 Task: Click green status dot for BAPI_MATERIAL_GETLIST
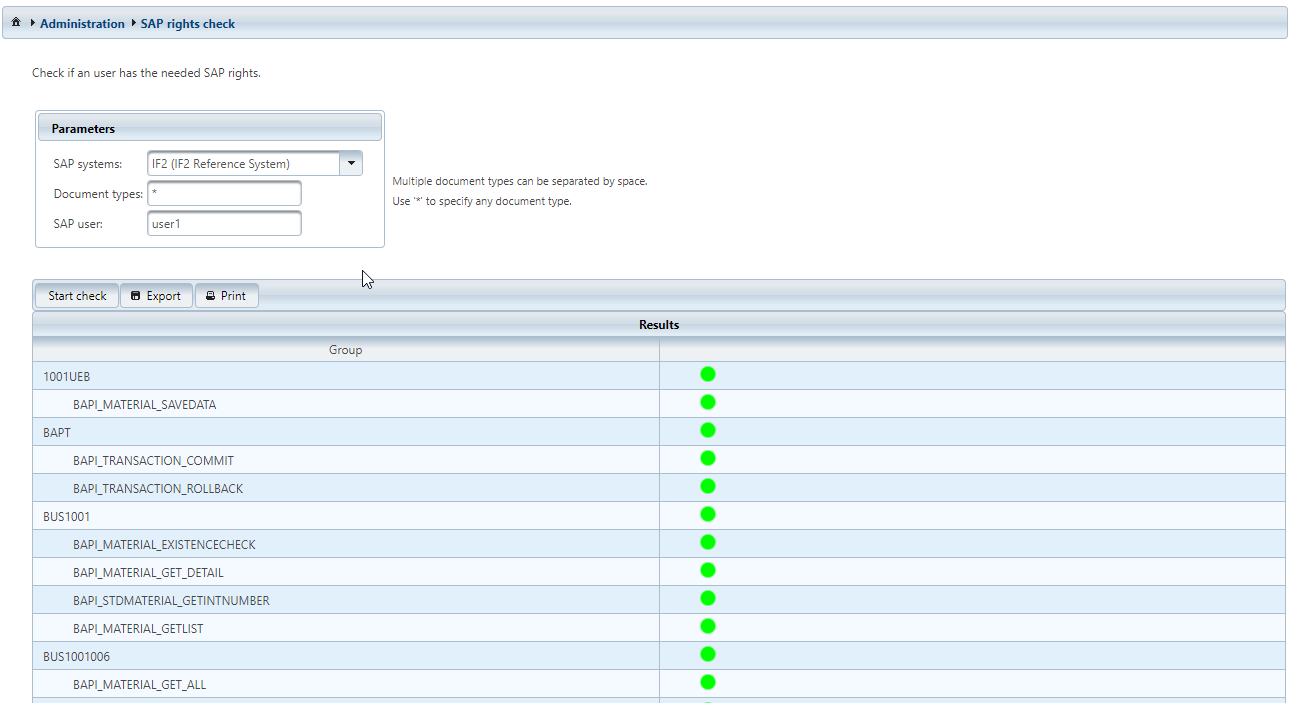pos(708,627)
